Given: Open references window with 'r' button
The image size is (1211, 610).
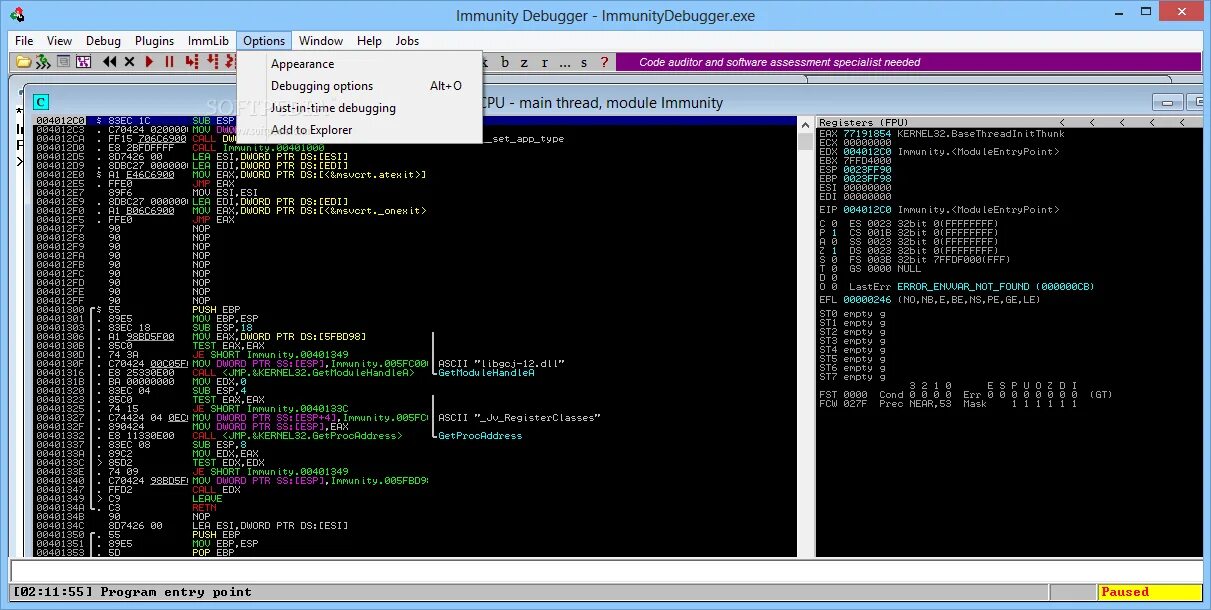Looking at the screenshot, I should [x=545, y=62].
